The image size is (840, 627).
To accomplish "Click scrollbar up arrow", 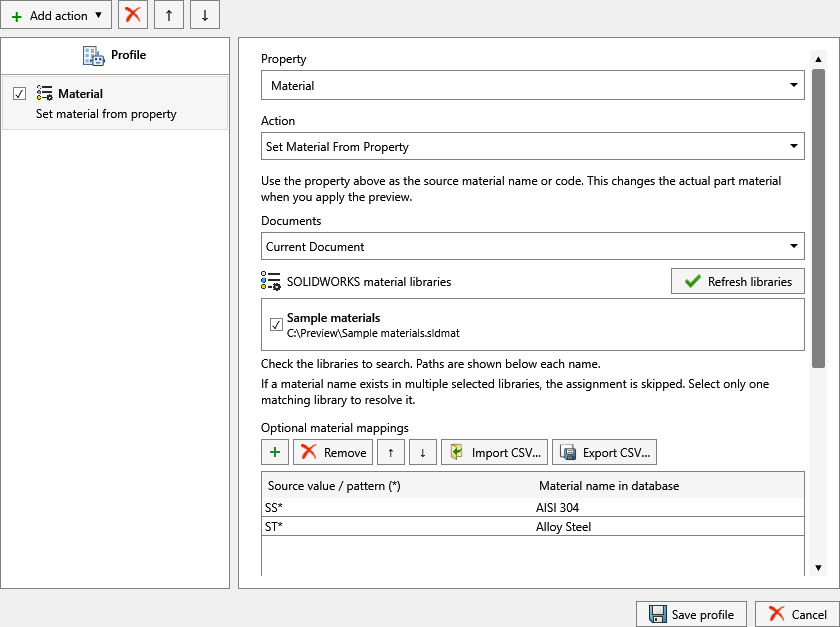I will point(818,59).
